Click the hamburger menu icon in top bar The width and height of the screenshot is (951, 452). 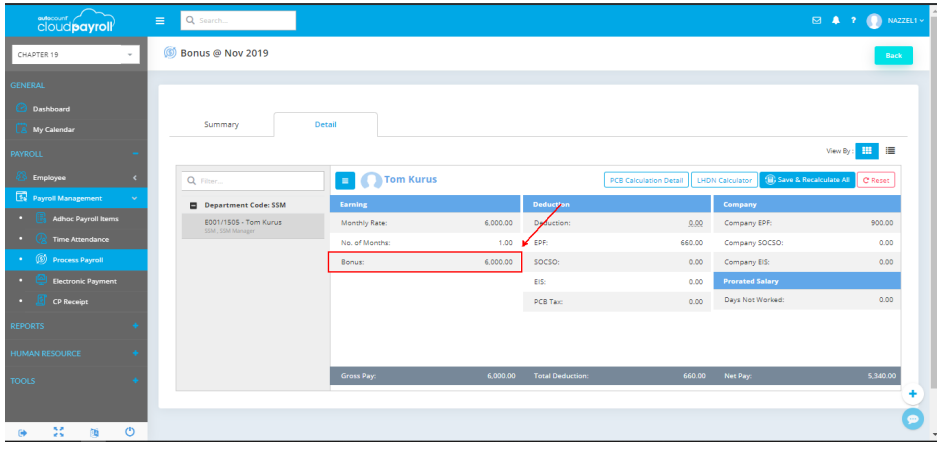(x=161, y=20)
